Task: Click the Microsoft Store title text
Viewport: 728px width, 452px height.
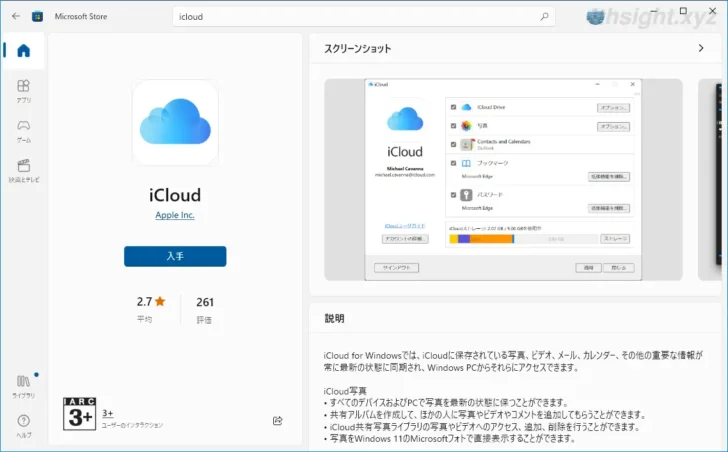Action: (81, 16)
